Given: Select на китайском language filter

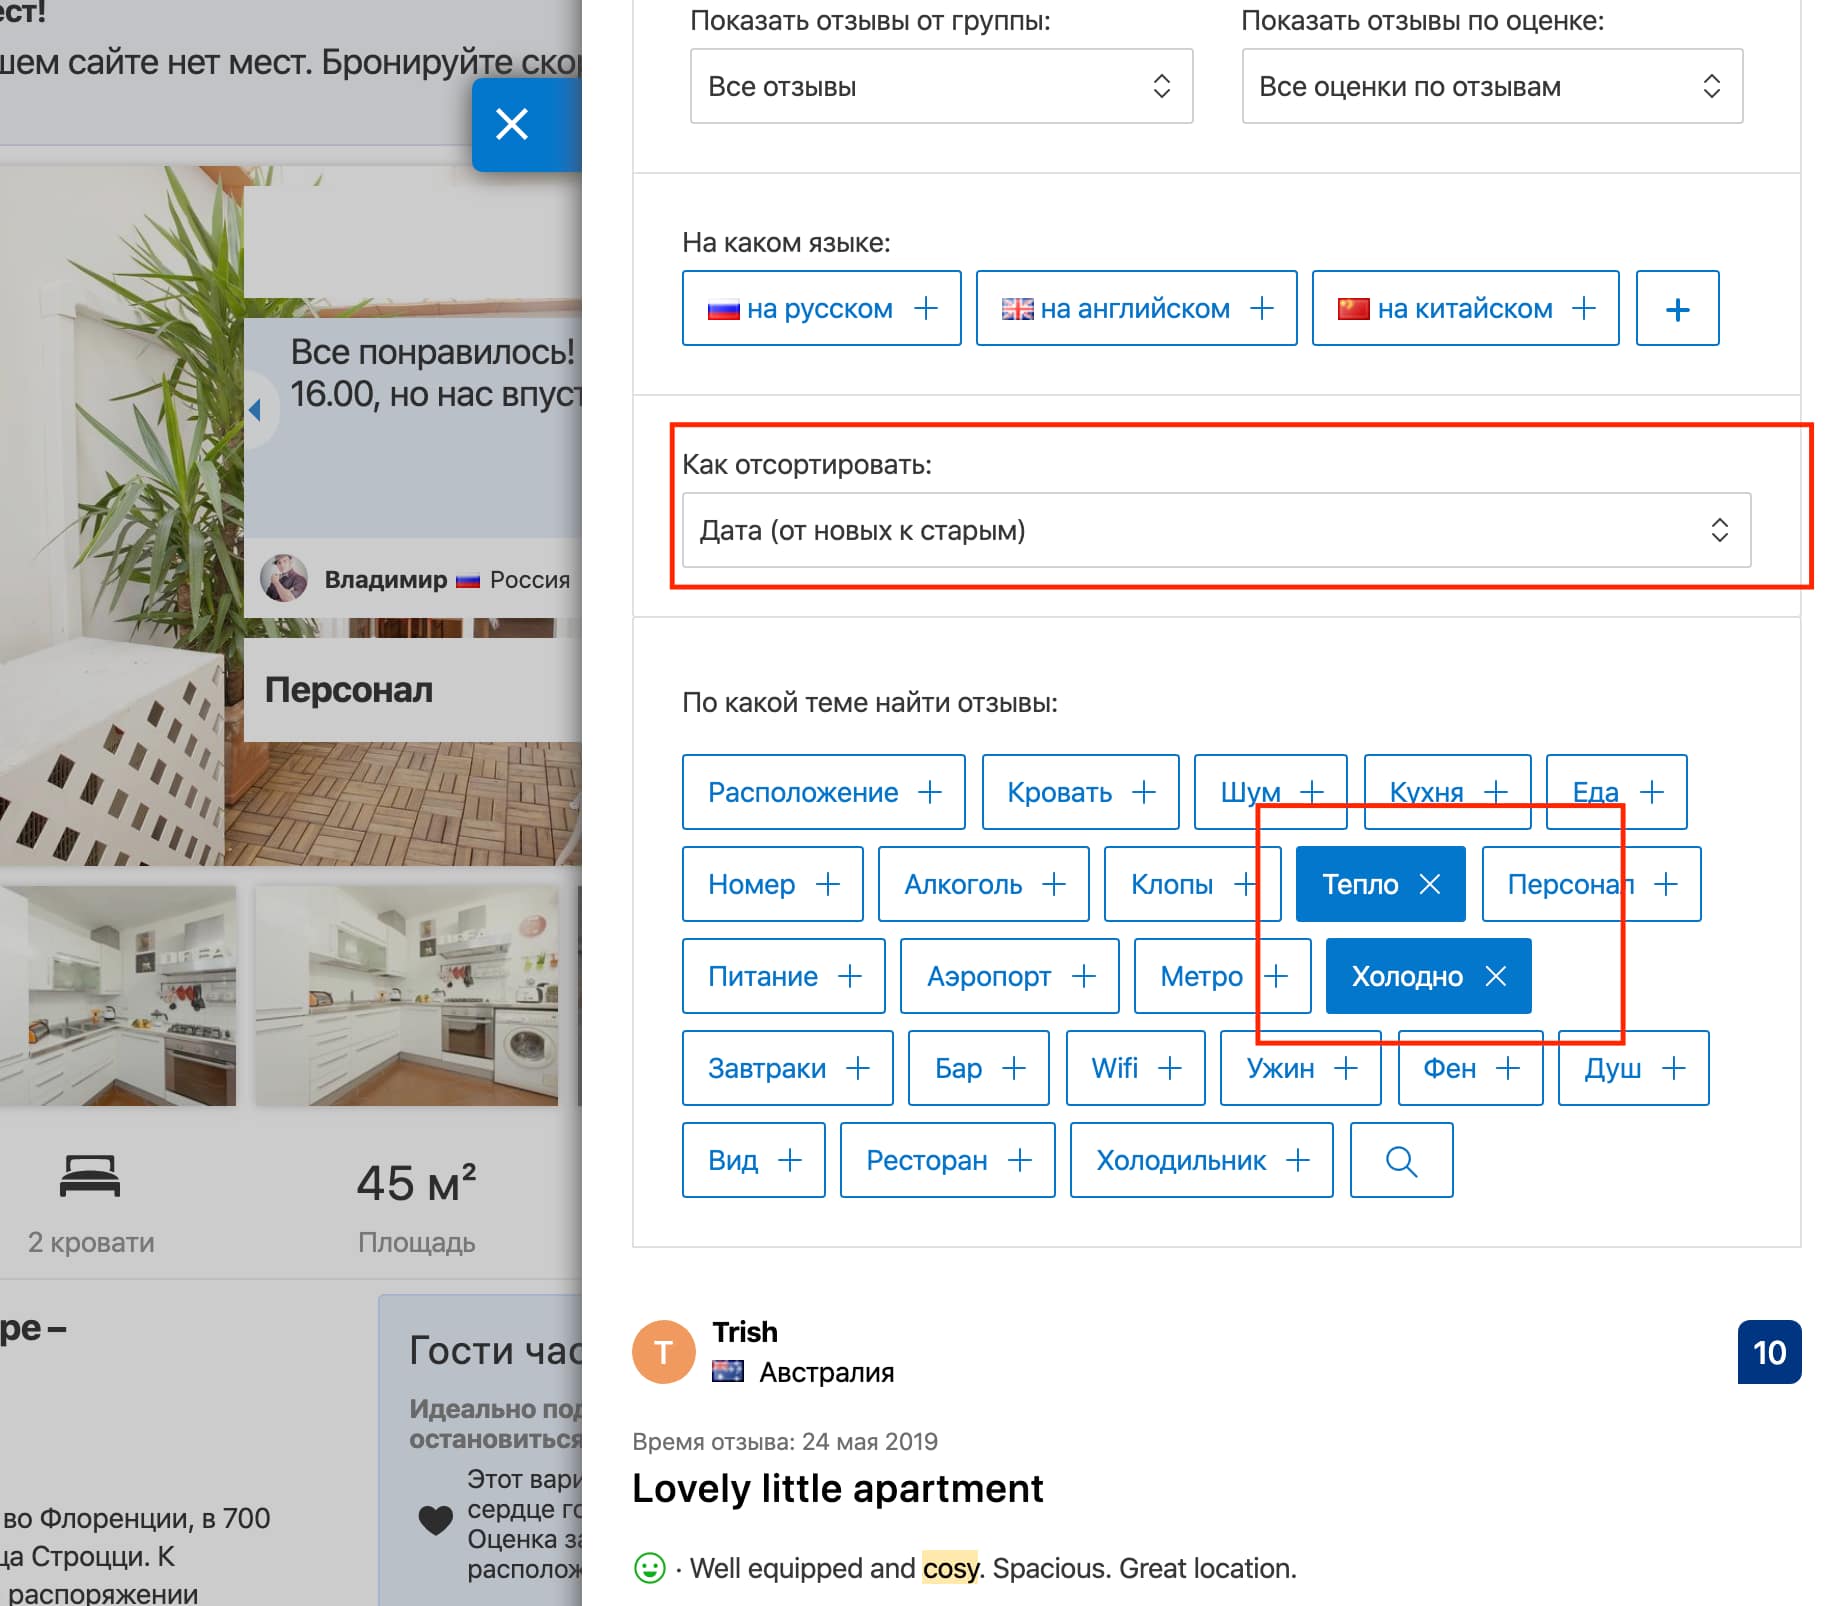Looking at the screenshot, I should click(x=1465, y=309).
